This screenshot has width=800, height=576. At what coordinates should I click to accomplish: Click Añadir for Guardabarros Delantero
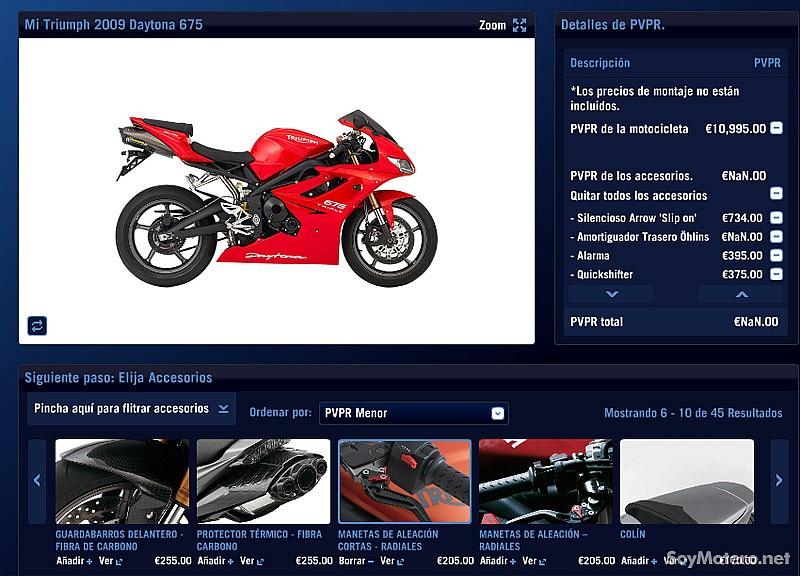[x=74, y=561]
